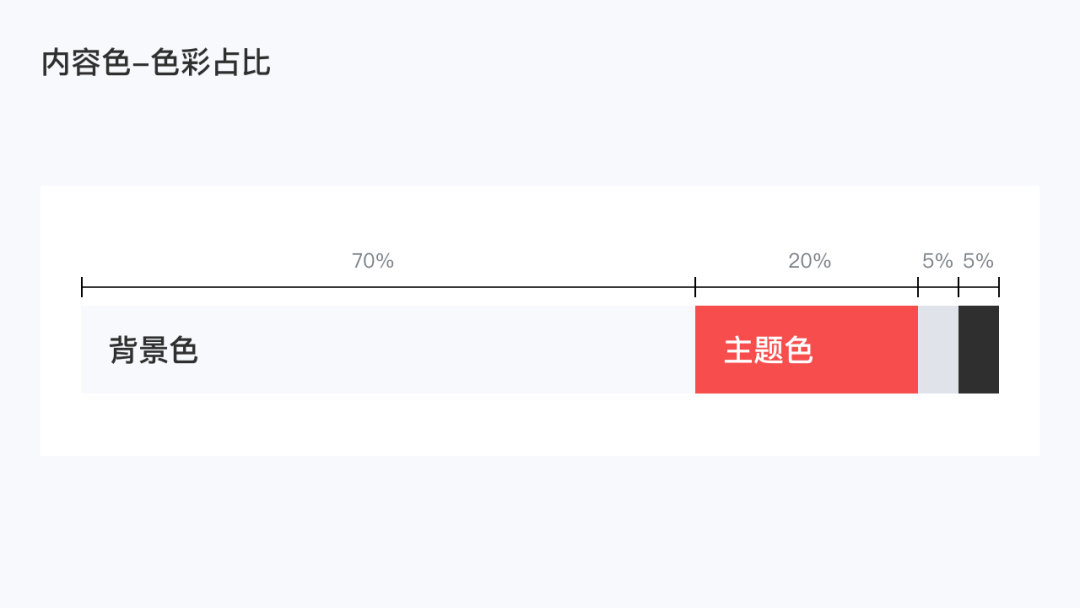Image resolution: width=1080 pixels, height=608 pixels.
Task: Click the last 5% label above black segment
Action: click(x=978, y=261)
